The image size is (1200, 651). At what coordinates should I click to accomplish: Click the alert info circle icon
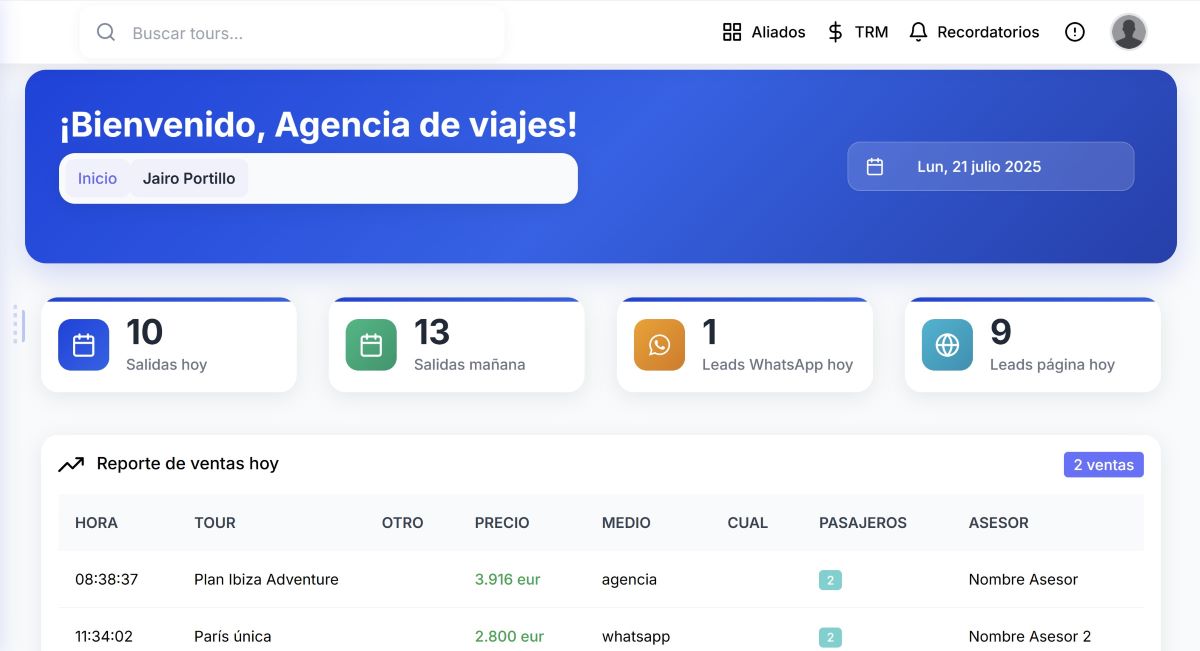[x=1075, y=32]
